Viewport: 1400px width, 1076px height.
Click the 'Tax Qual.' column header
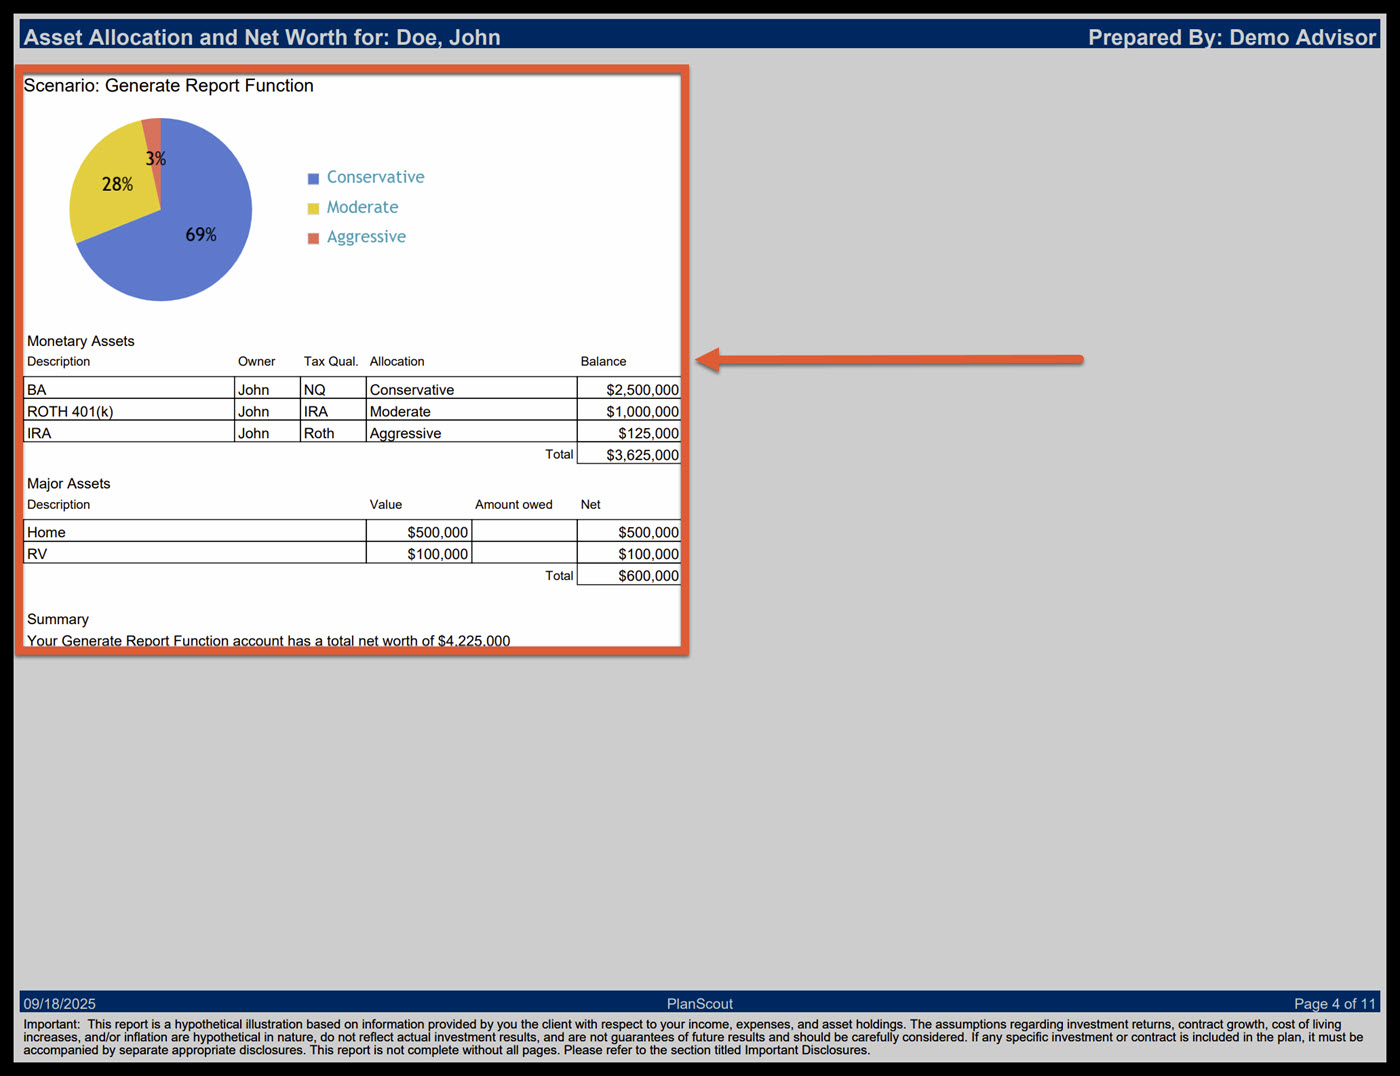click(331, 361)
